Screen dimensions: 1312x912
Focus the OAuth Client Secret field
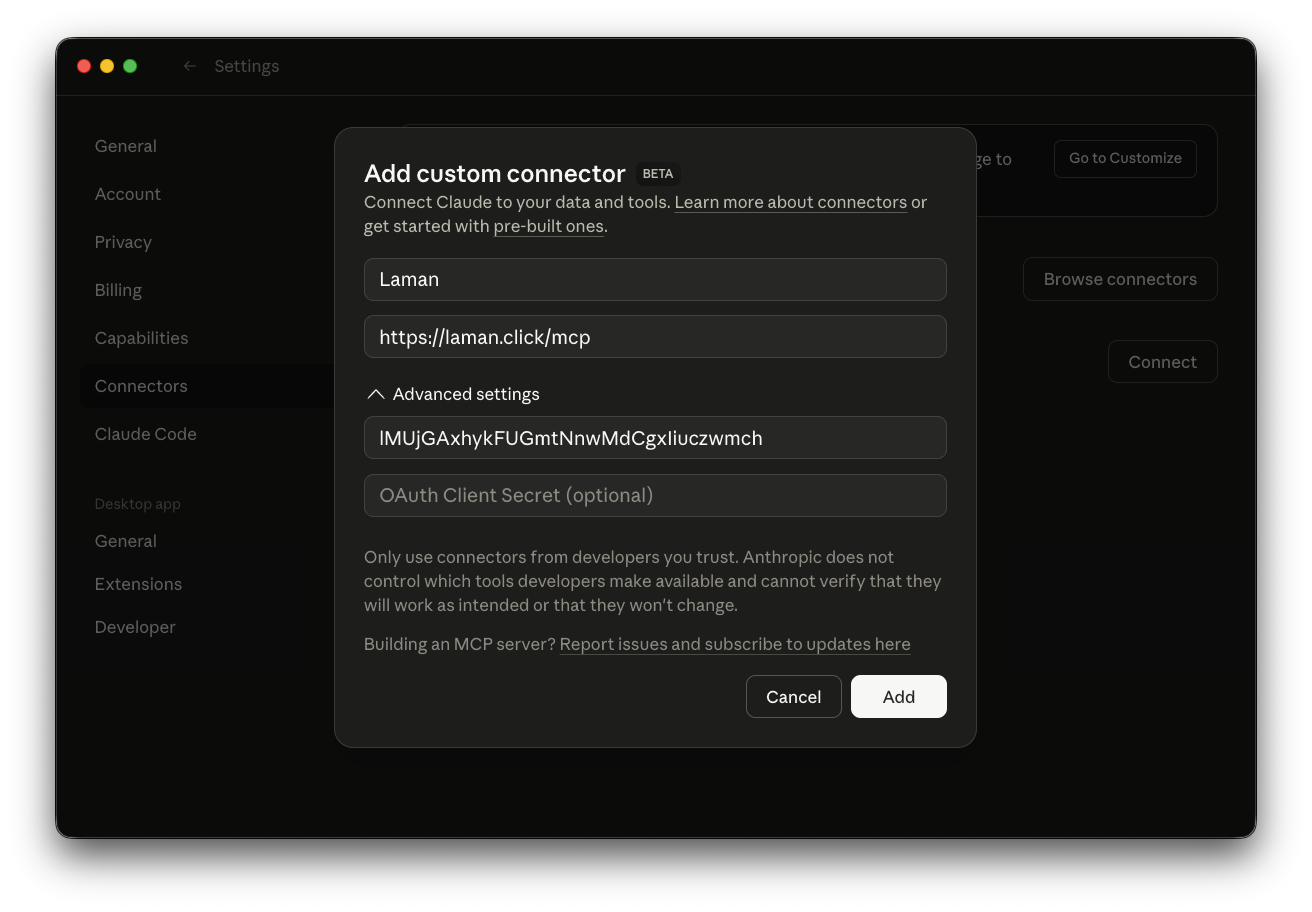coord(655,495)
